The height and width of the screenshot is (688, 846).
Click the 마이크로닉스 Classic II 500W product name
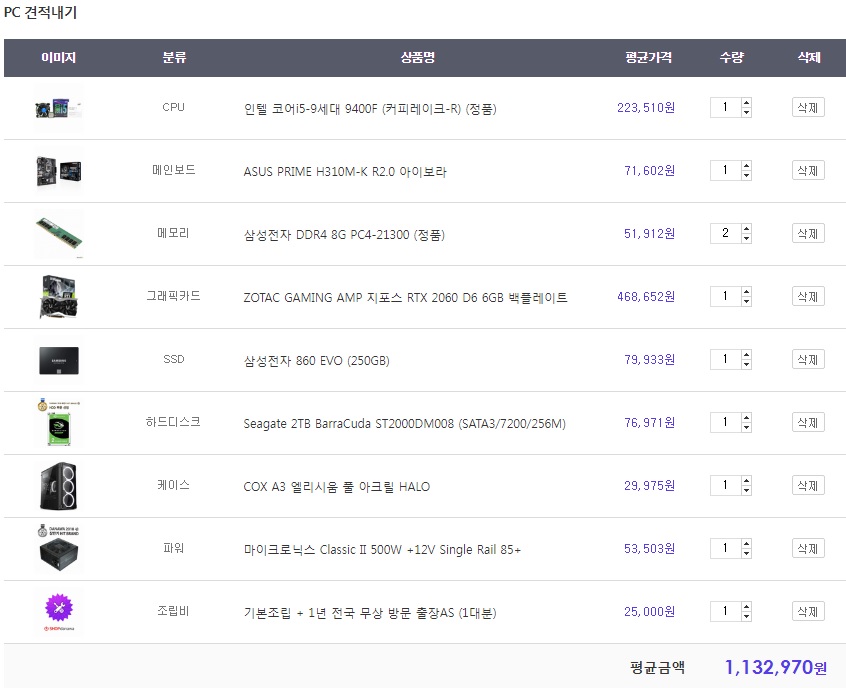pos(382,550)
